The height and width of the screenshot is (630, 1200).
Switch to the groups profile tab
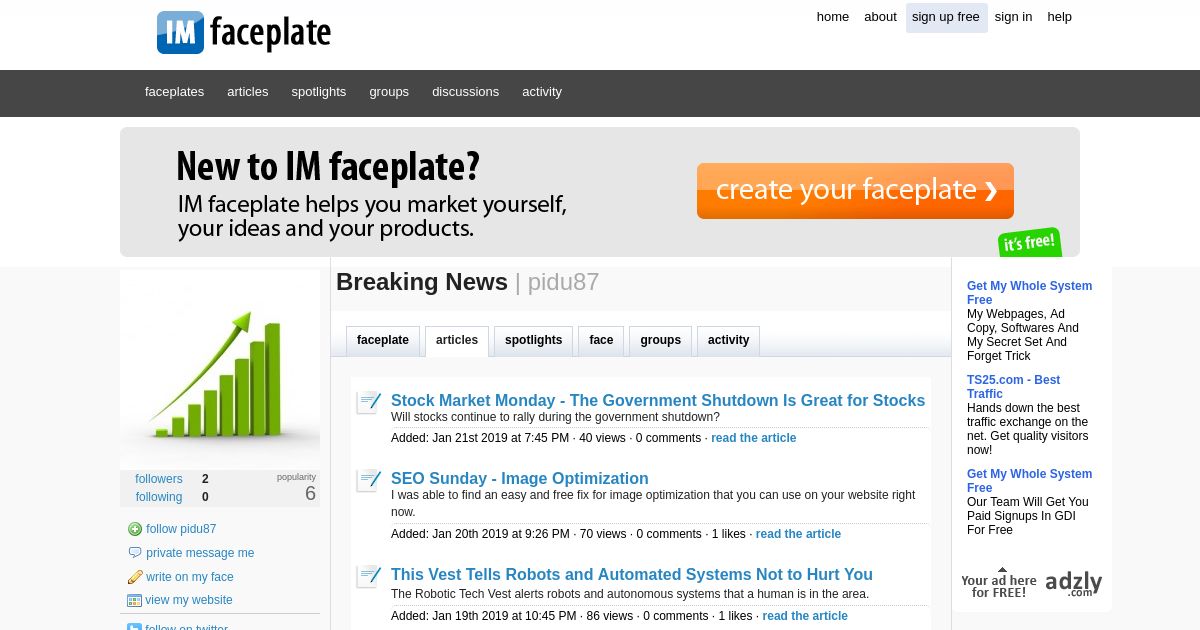[660, 341]
